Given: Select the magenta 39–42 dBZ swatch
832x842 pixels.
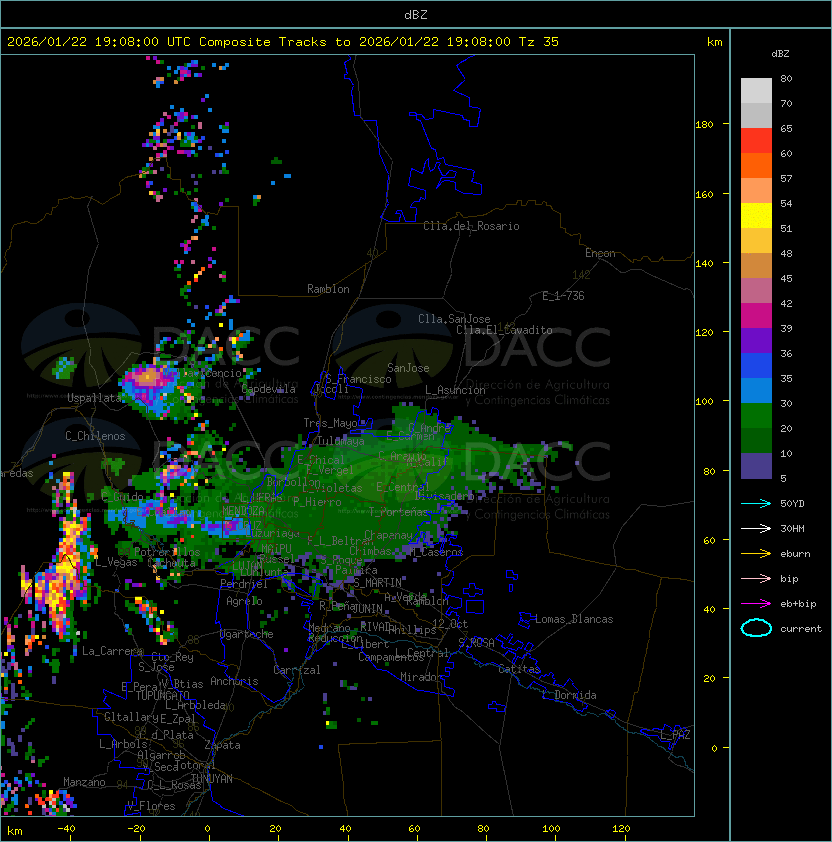Looking at the screenshot, I should point(756,316).
